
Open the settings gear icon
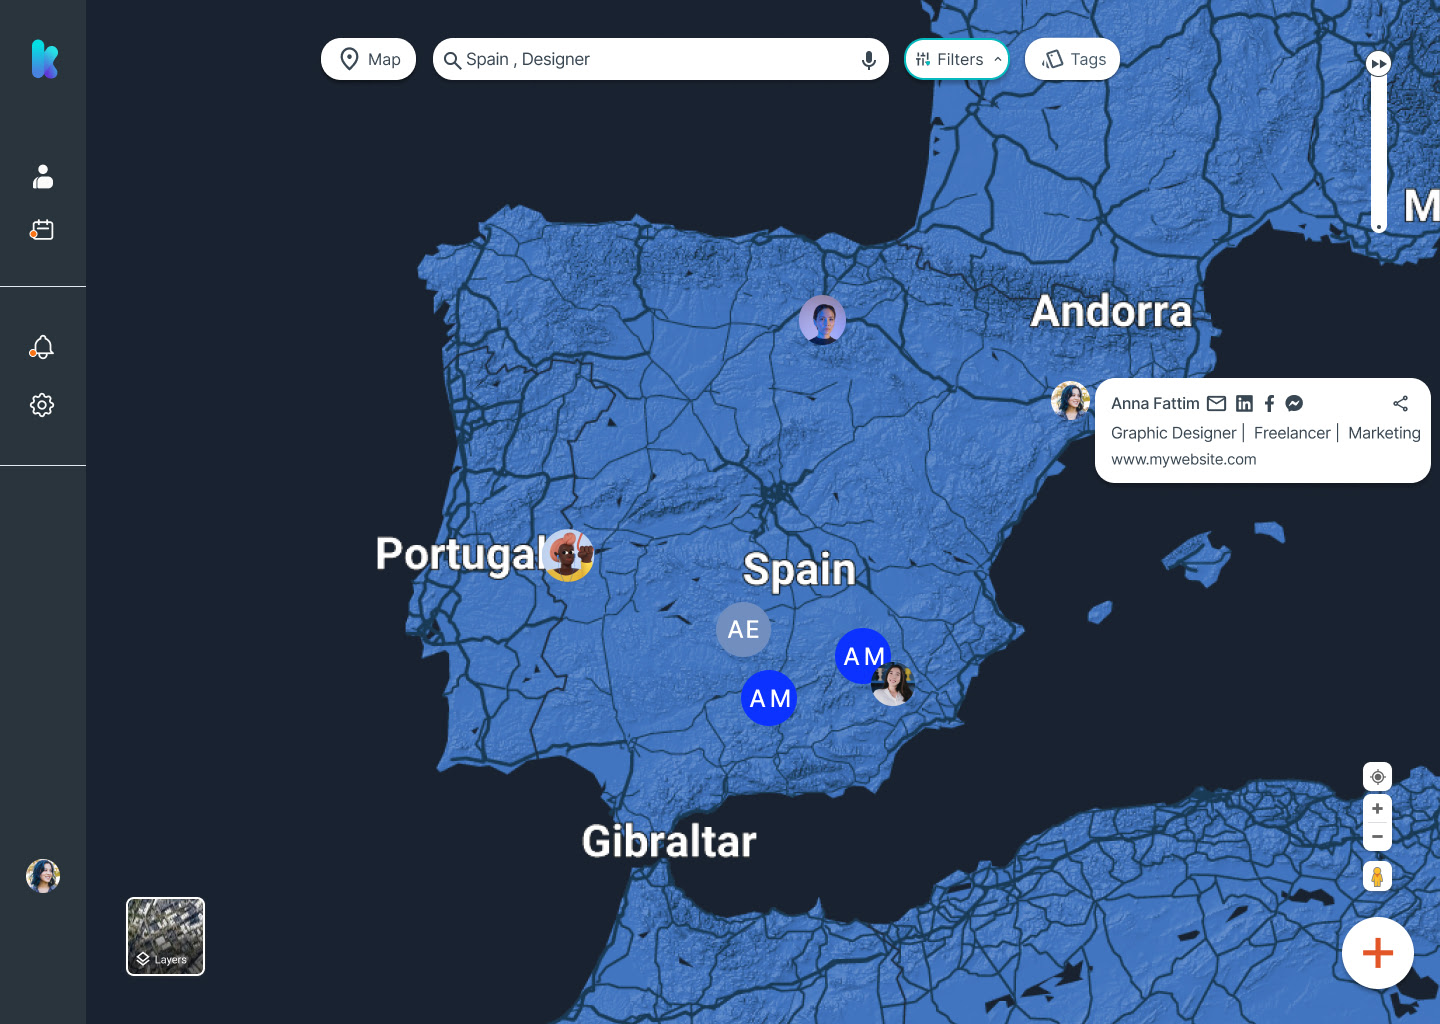42,405
